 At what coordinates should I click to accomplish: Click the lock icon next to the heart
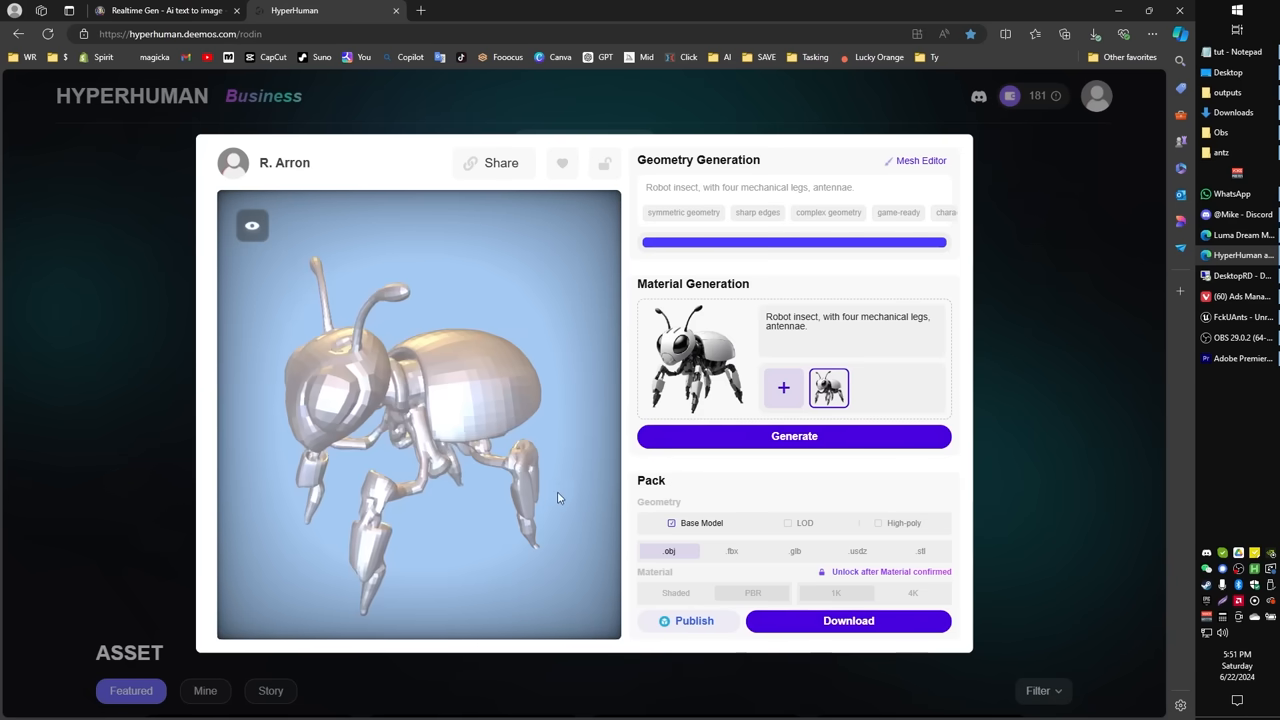tap(605, 163)
